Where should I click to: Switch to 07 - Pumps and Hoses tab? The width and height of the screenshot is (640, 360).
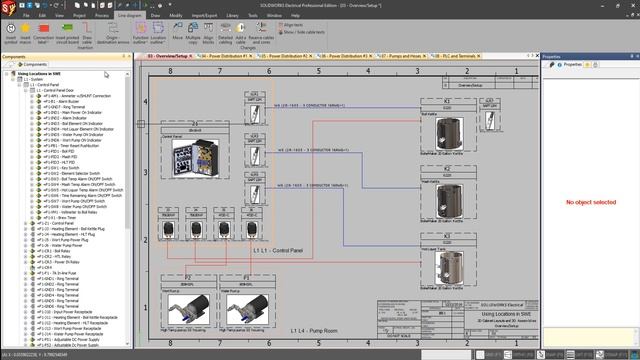[401, 56]
